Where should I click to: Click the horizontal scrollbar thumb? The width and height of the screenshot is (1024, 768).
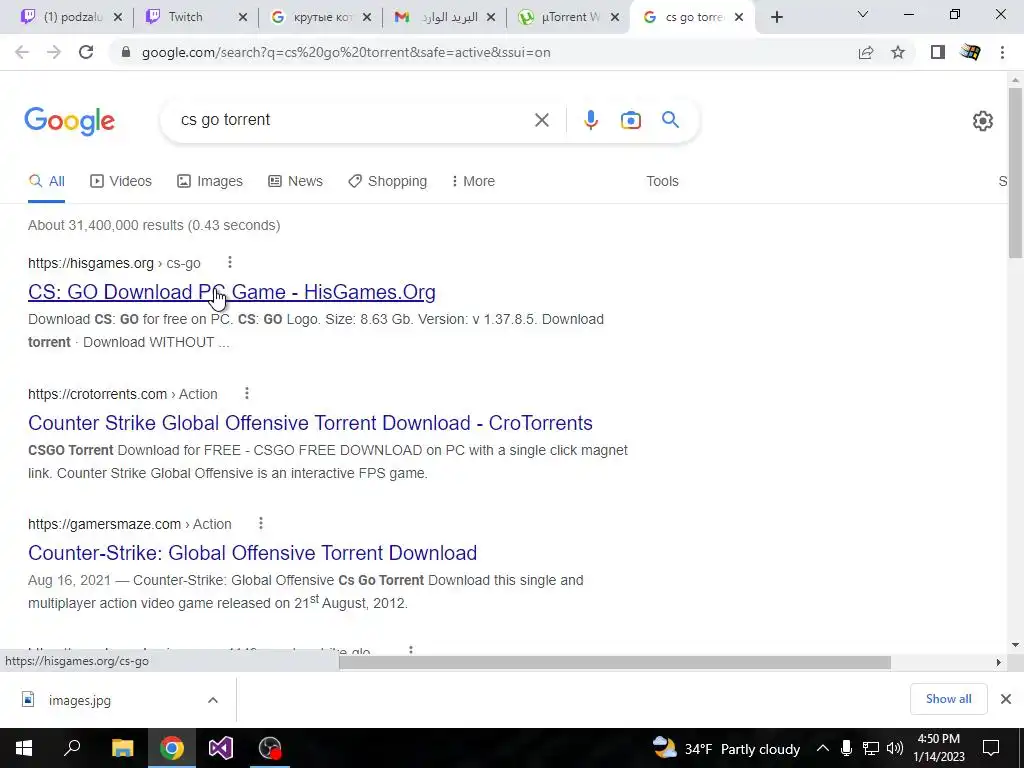tap(615, 662)
